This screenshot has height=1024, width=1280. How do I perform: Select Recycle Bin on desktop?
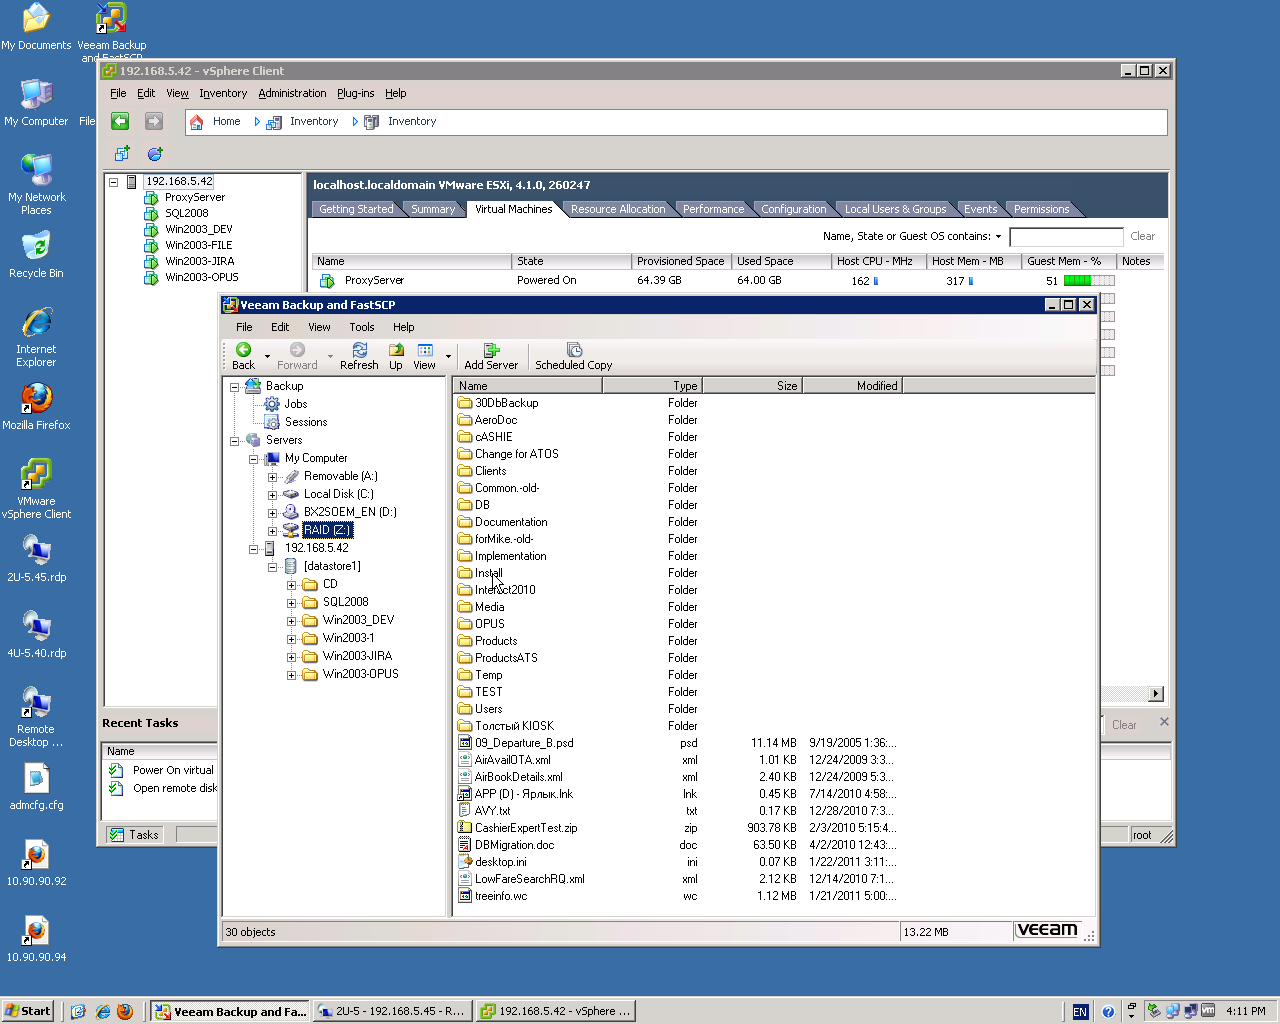coord(36,255)
